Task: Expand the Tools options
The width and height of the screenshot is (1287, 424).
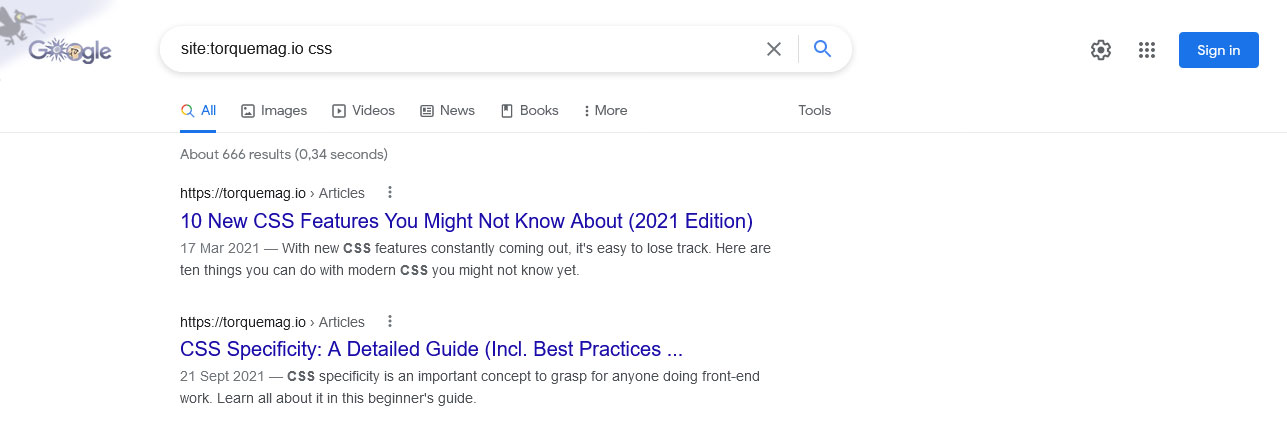Action: (x=814, y=111)
